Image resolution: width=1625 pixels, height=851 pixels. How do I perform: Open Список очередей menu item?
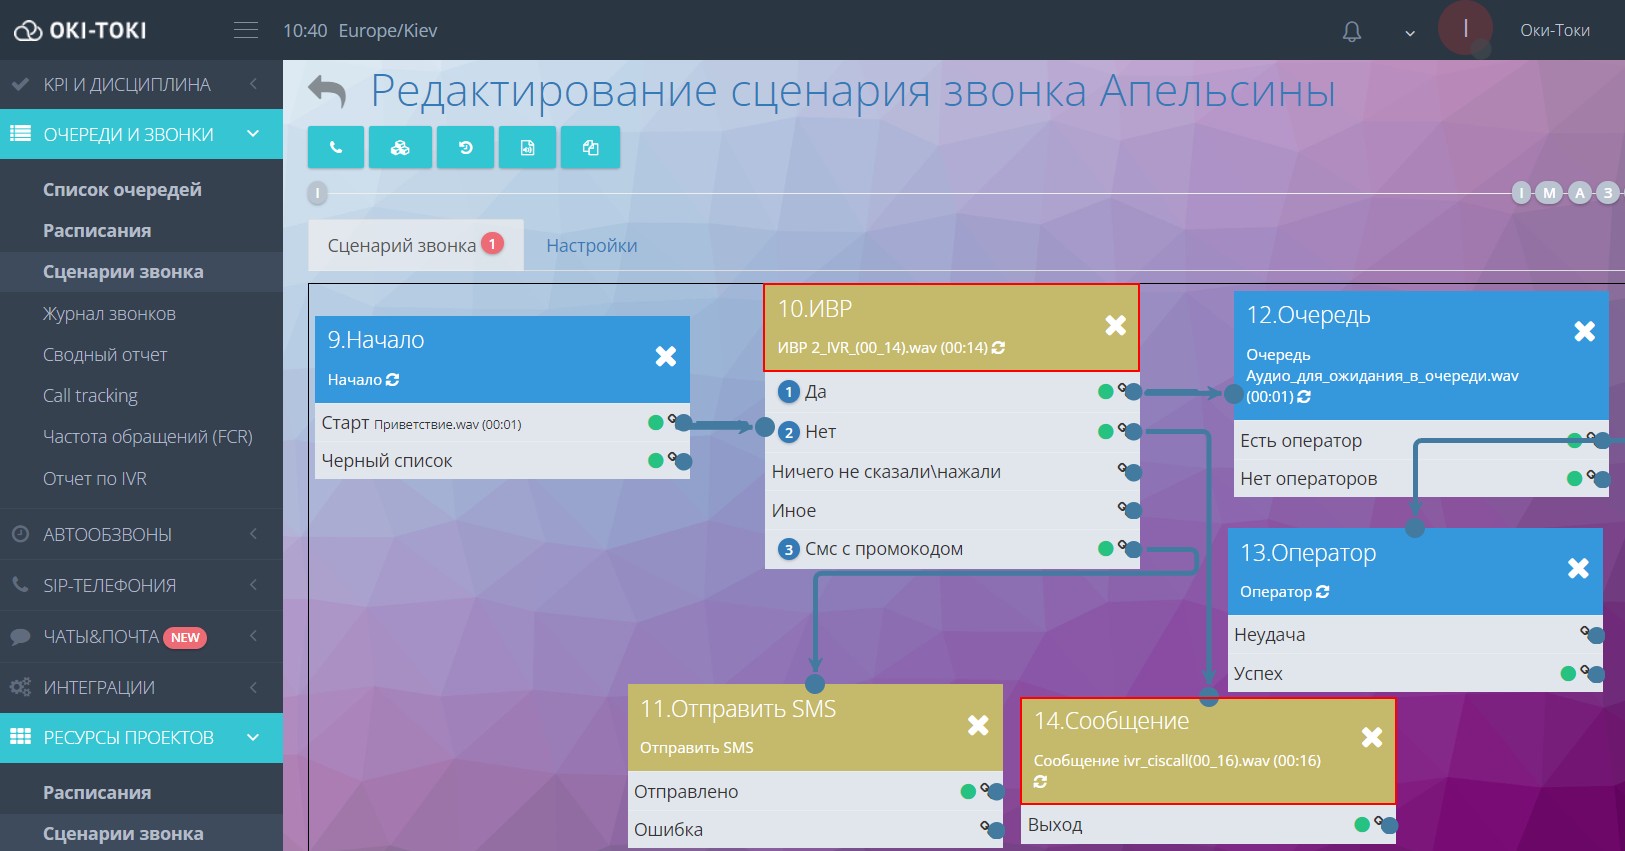(x=122, y=189)
